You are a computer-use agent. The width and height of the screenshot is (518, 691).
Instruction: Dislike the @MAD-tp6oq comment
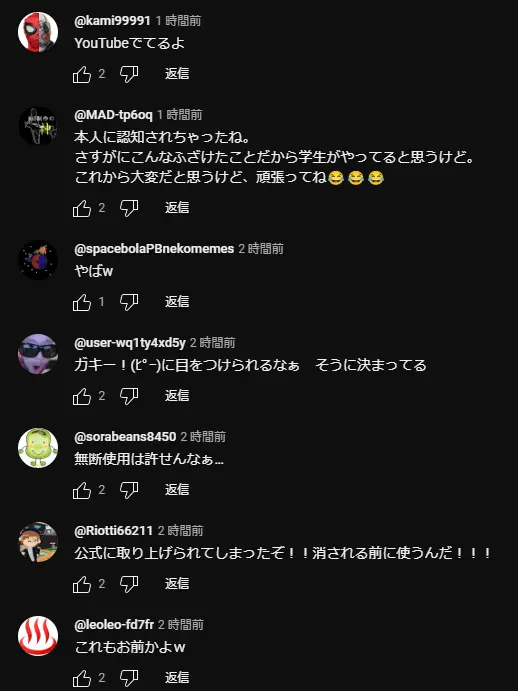129,208
